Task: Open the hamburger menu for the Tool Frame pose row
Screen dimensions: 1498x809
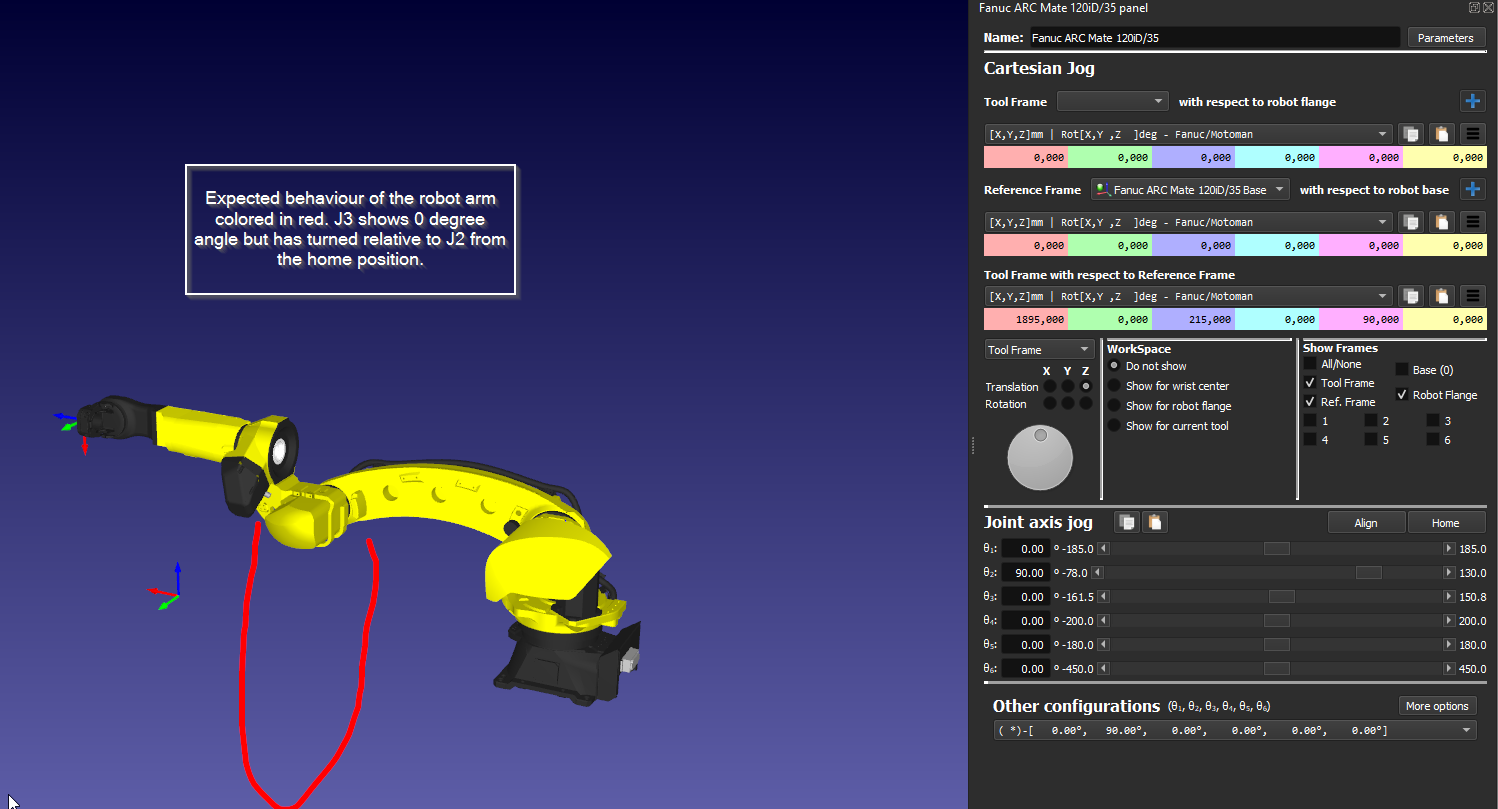Action: (1472, 134)
